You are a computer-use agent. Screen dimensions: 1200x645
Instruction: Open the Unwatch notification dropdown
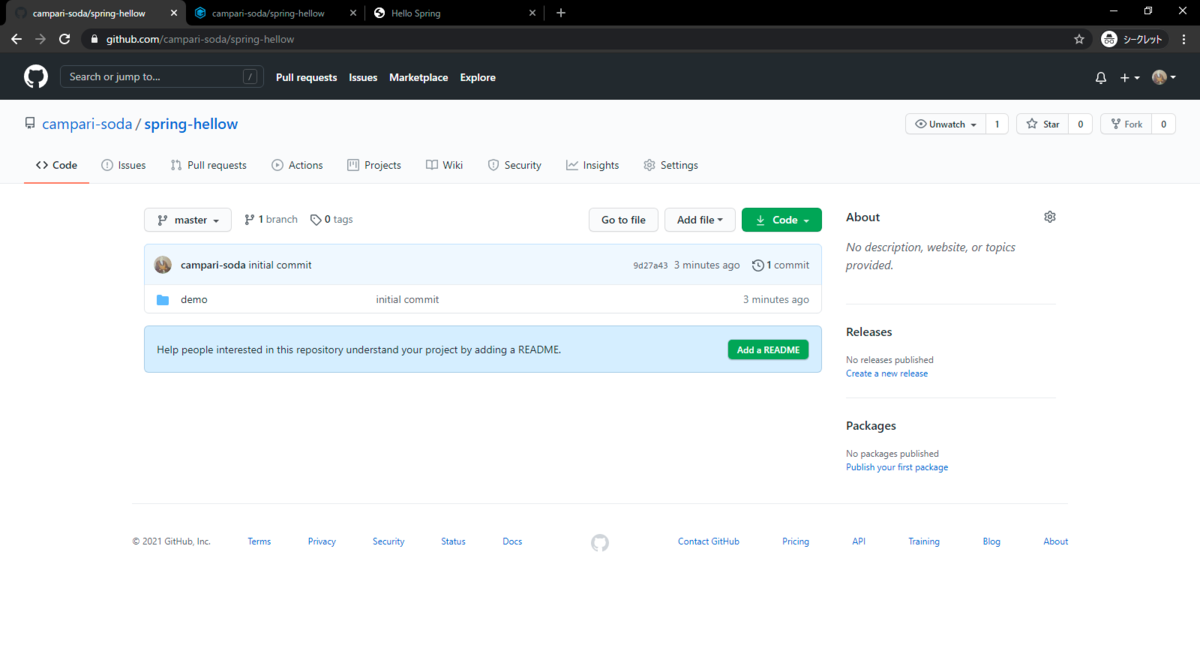tap(945, 124)
